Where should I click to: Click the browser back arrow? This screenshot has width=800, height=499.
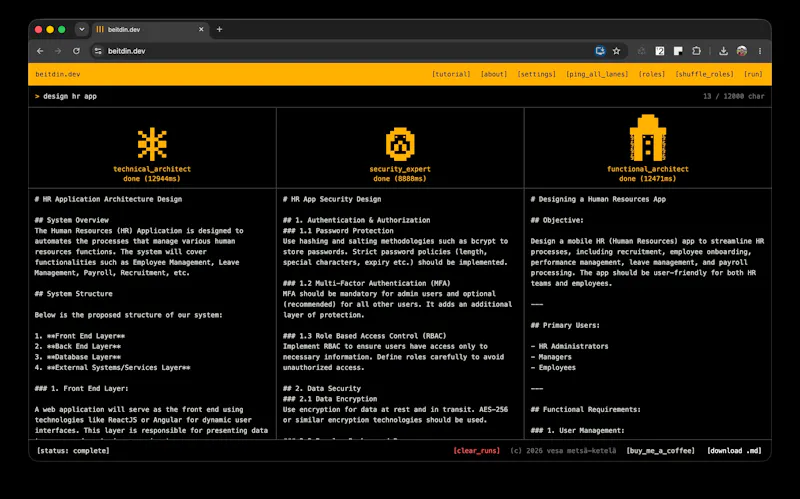(40, 51)
